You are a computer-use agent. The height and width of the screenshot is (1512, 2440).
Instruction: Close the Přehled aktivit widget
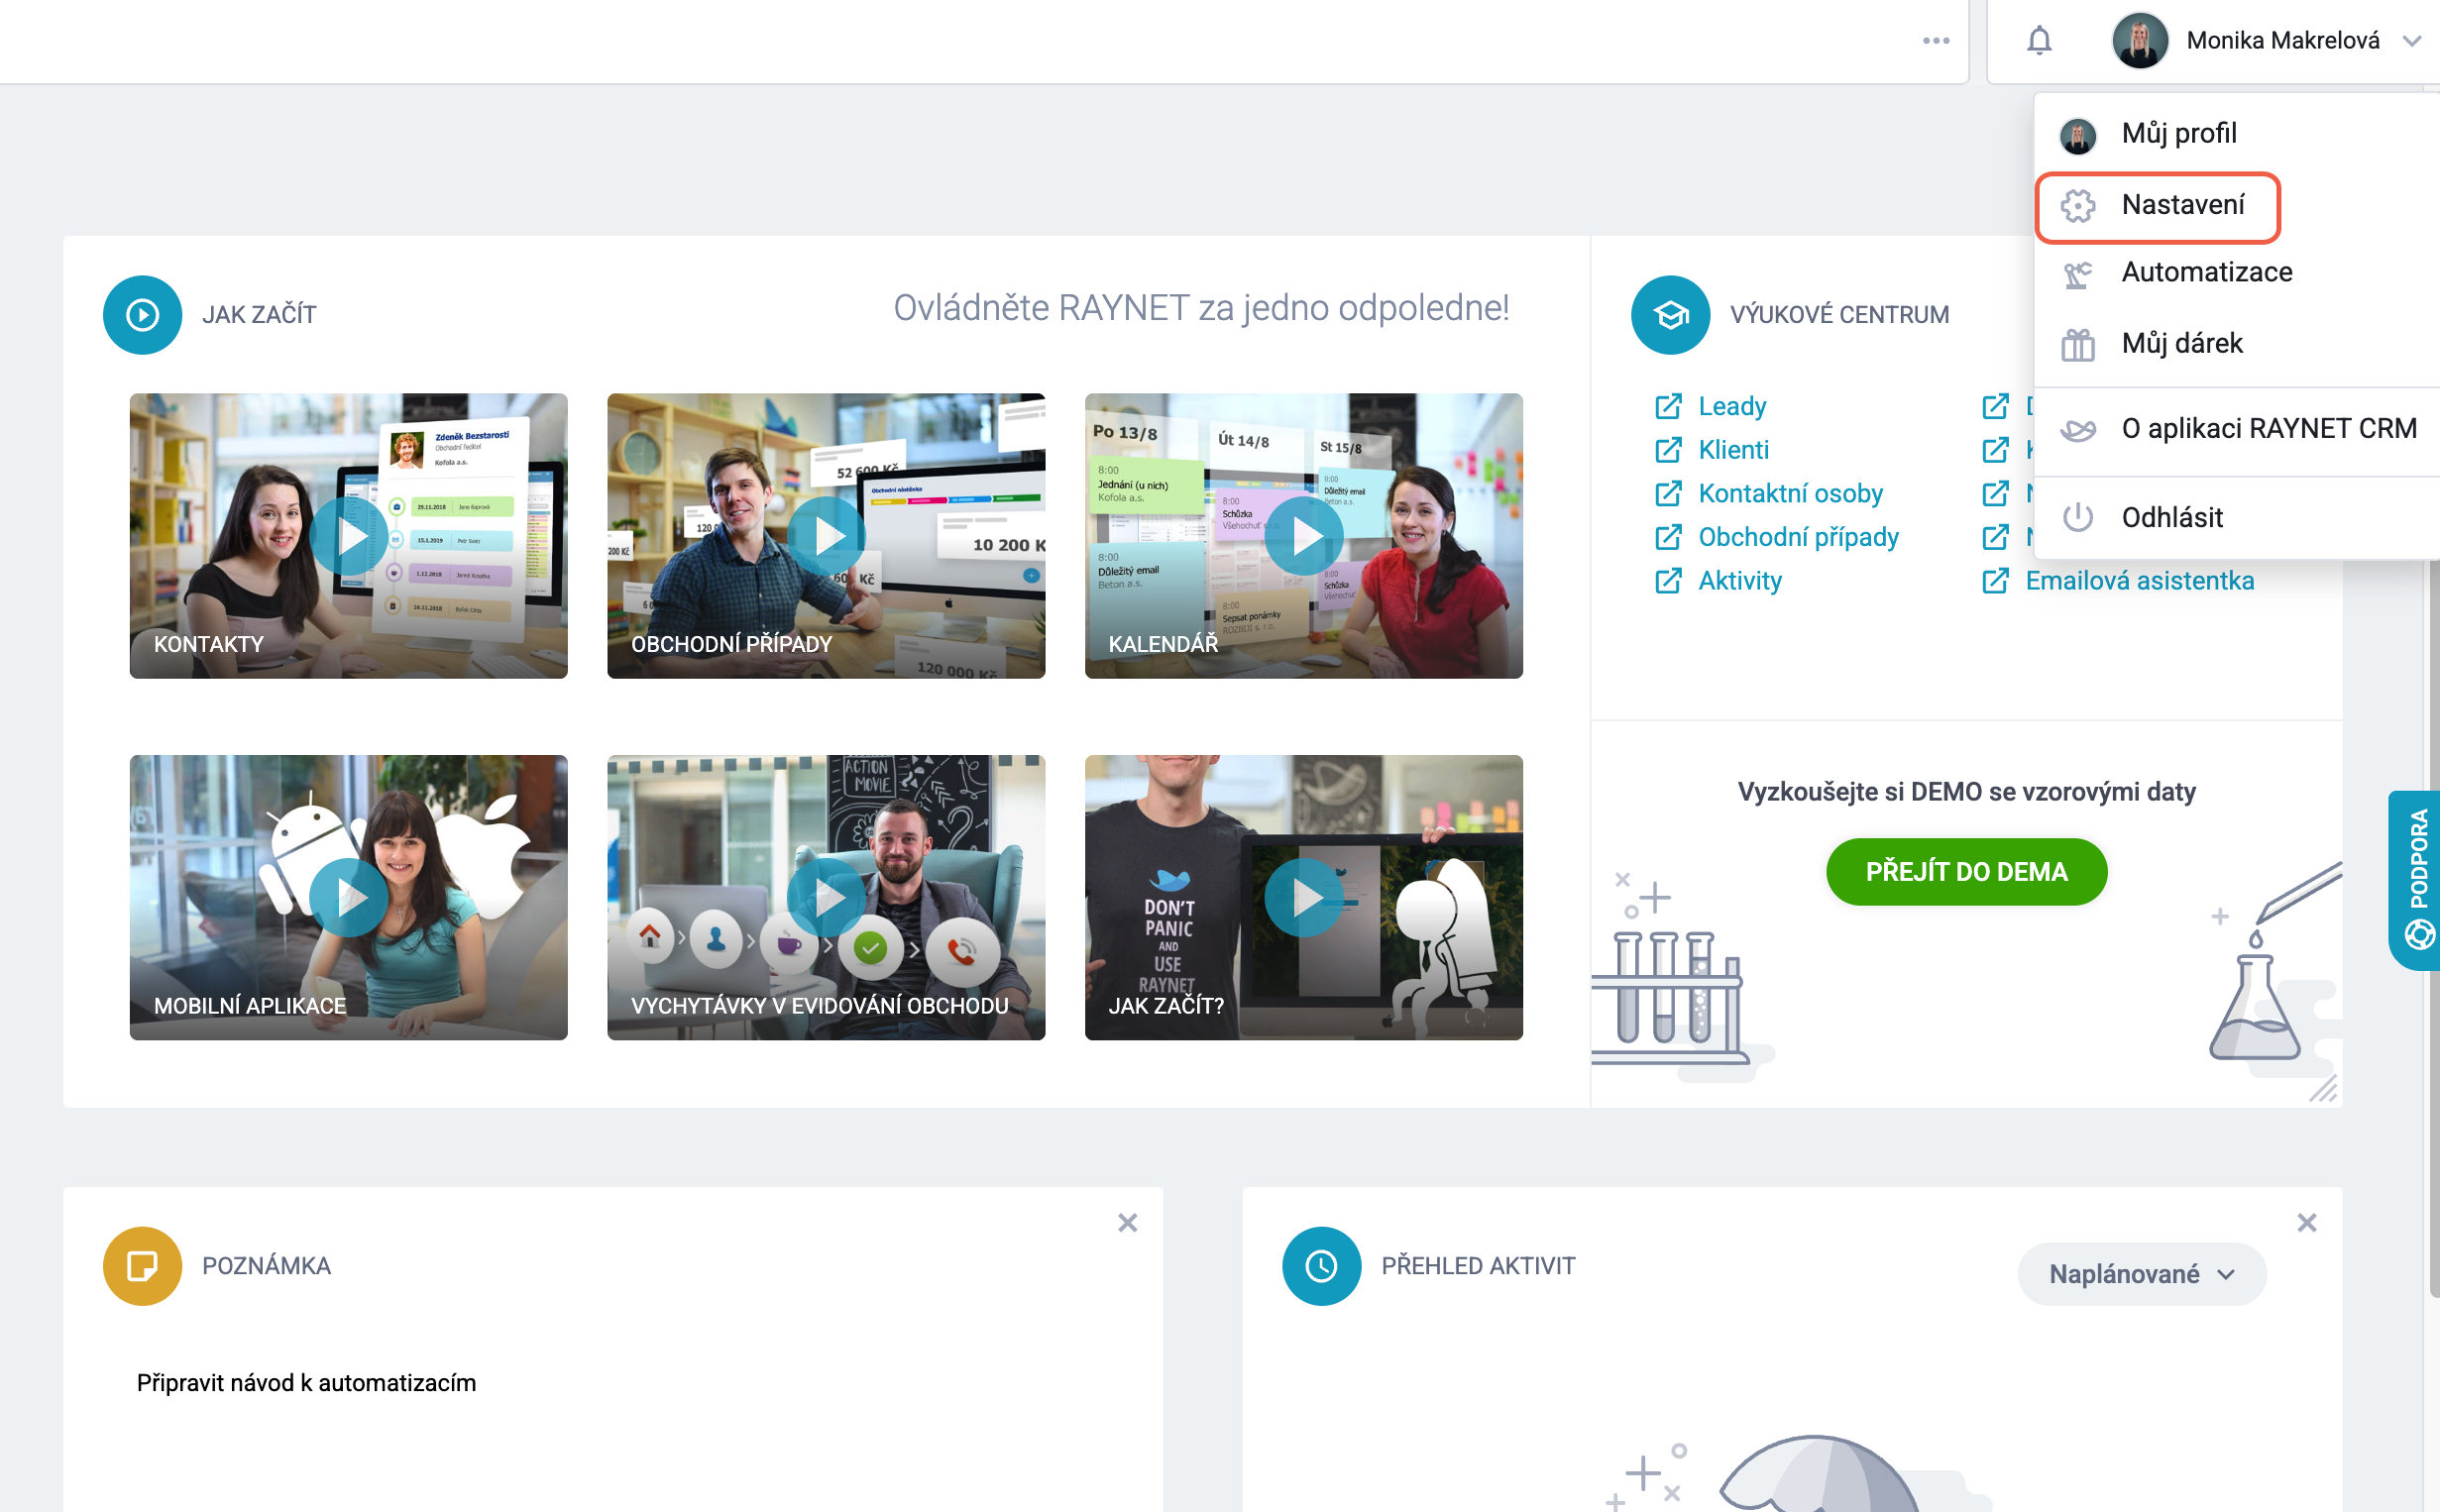pos(2305,1222)
